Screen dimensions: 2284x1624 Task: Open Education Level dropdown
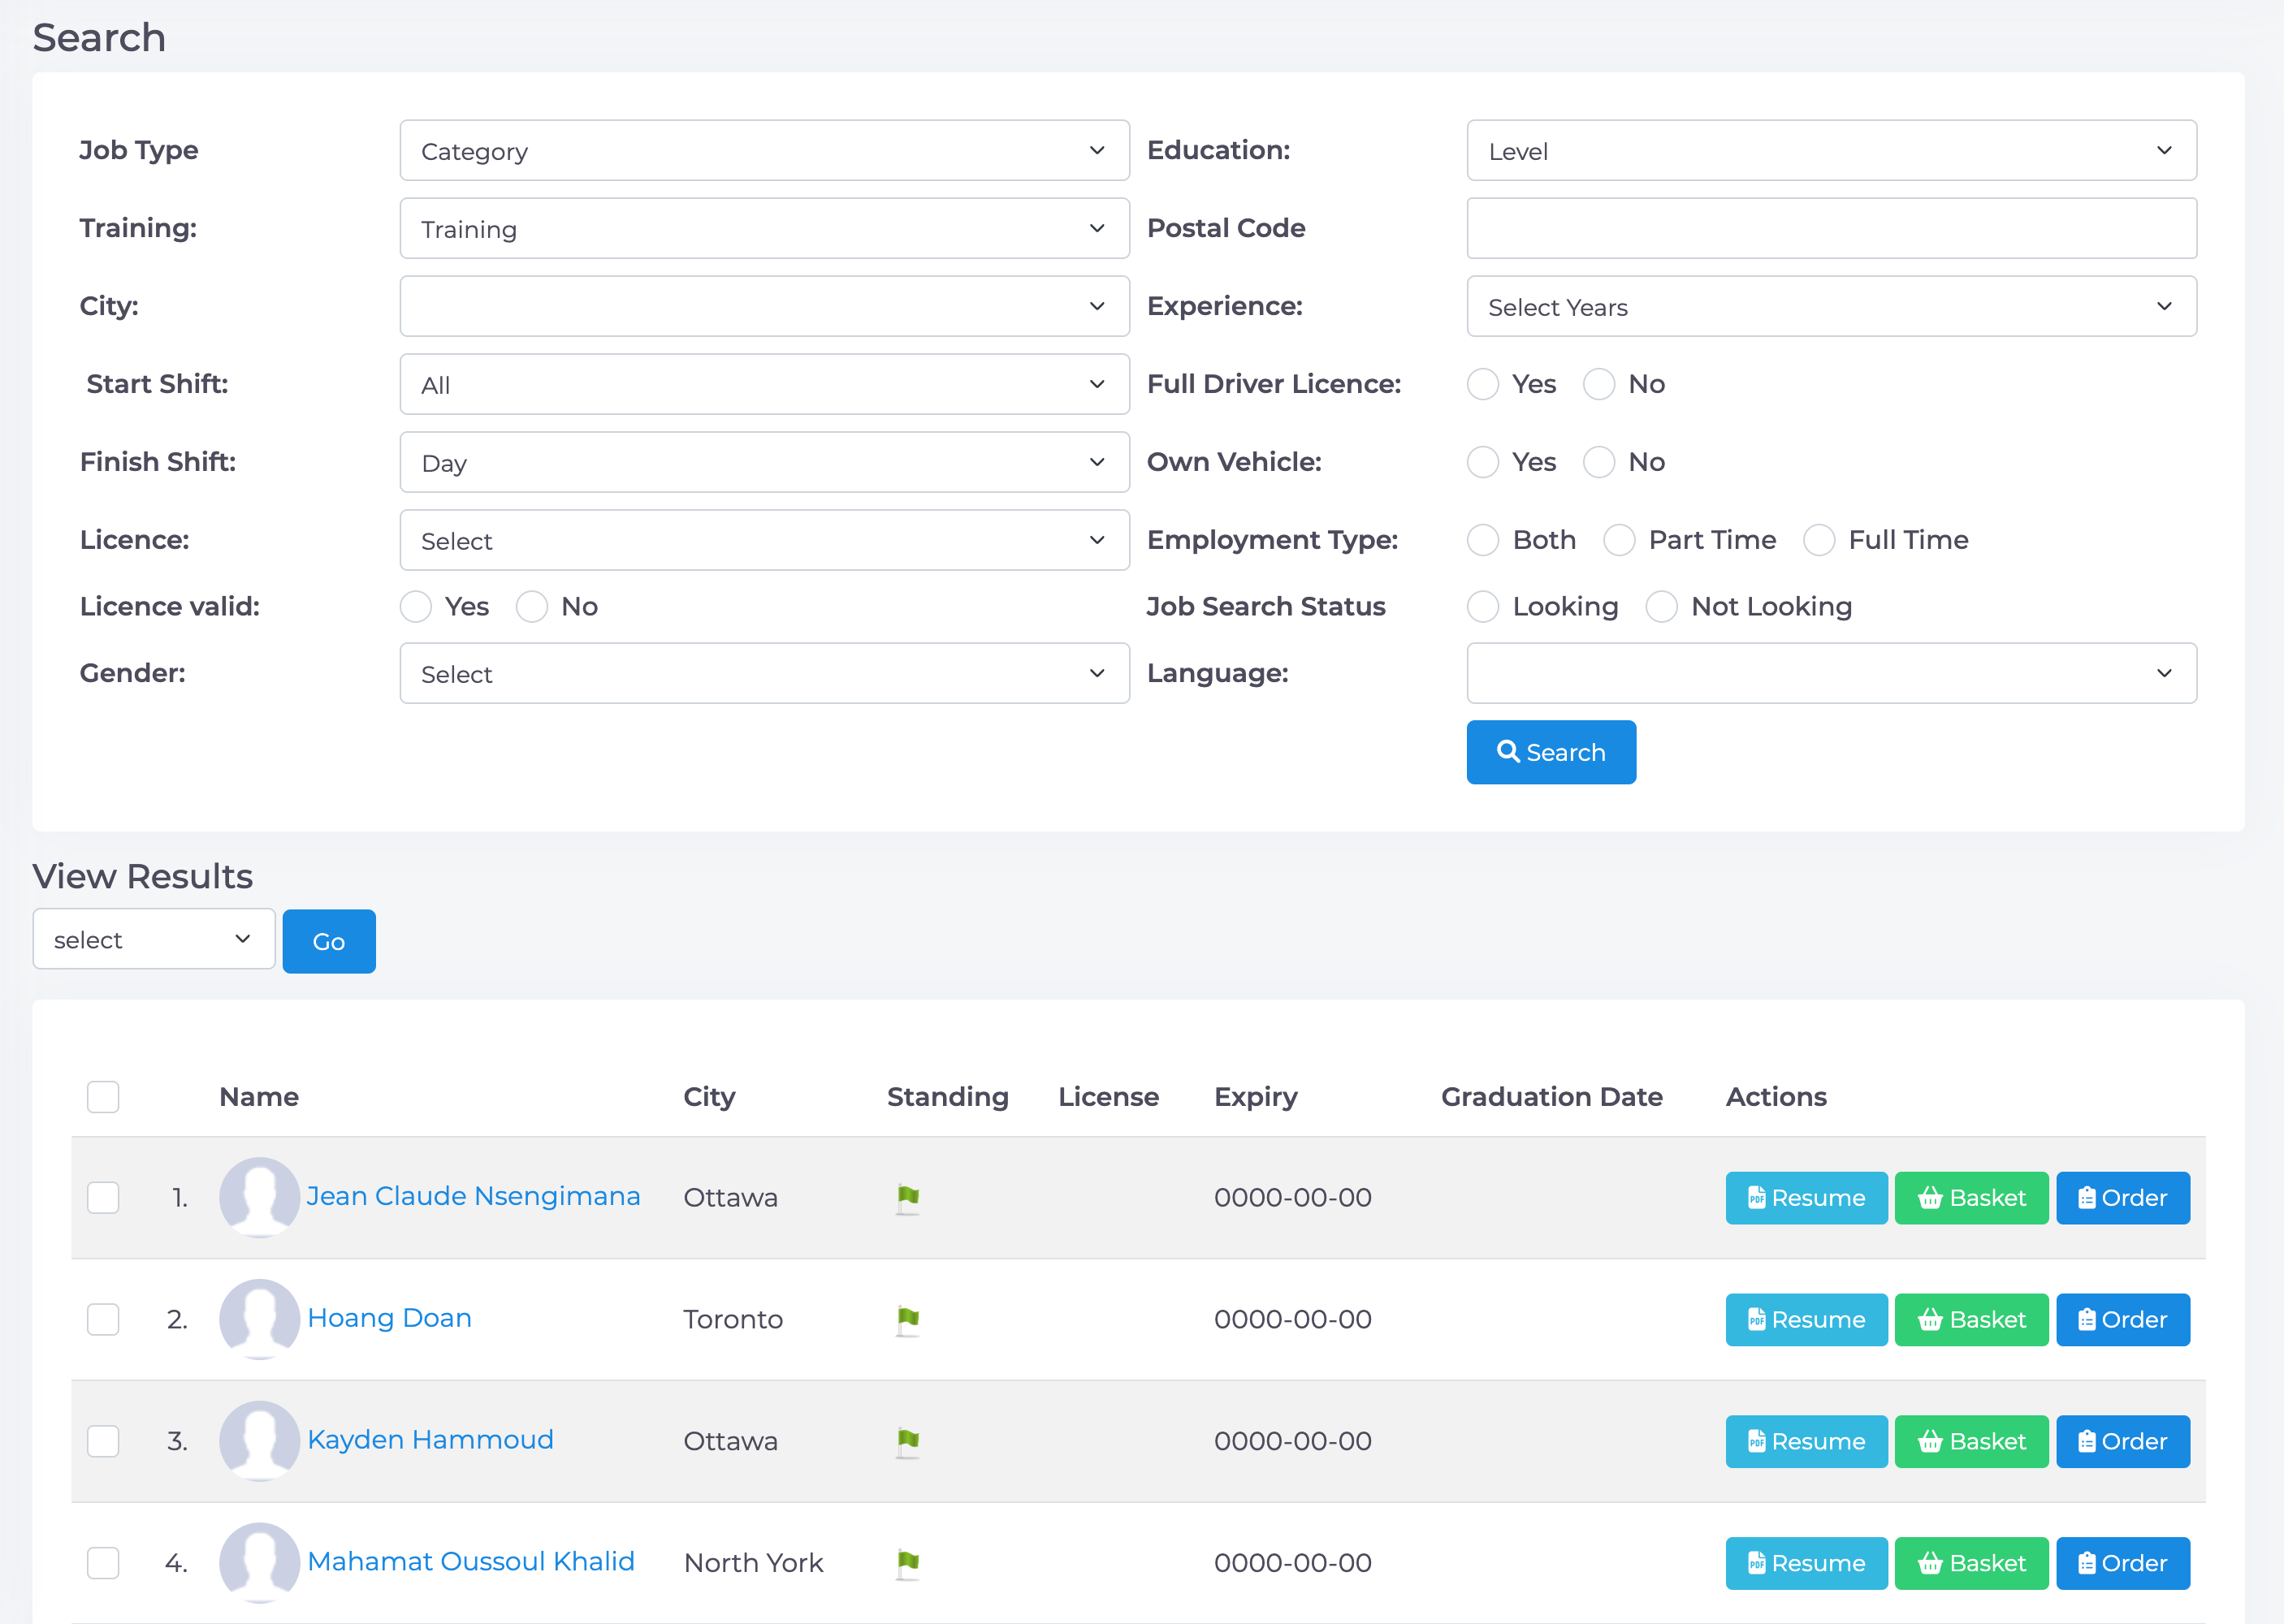click(1832, 151)
